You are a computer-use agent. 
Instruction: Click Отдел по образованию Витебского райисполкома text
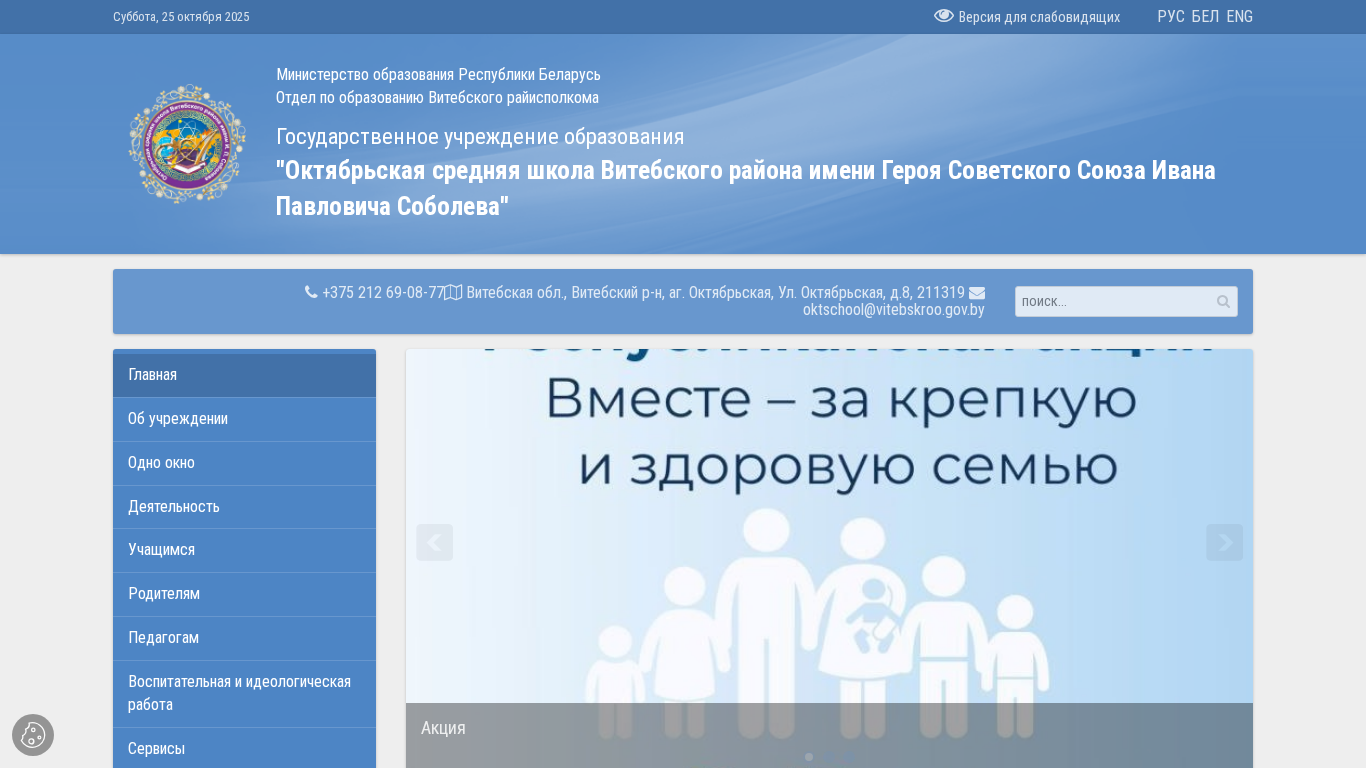[x=437, y=98]
